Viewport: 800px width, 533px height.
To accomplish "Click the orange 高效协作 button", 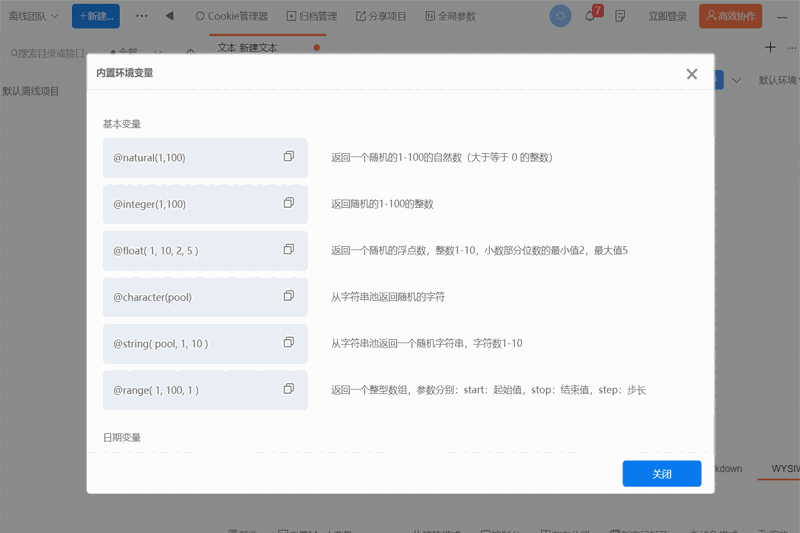I will 731,16.
